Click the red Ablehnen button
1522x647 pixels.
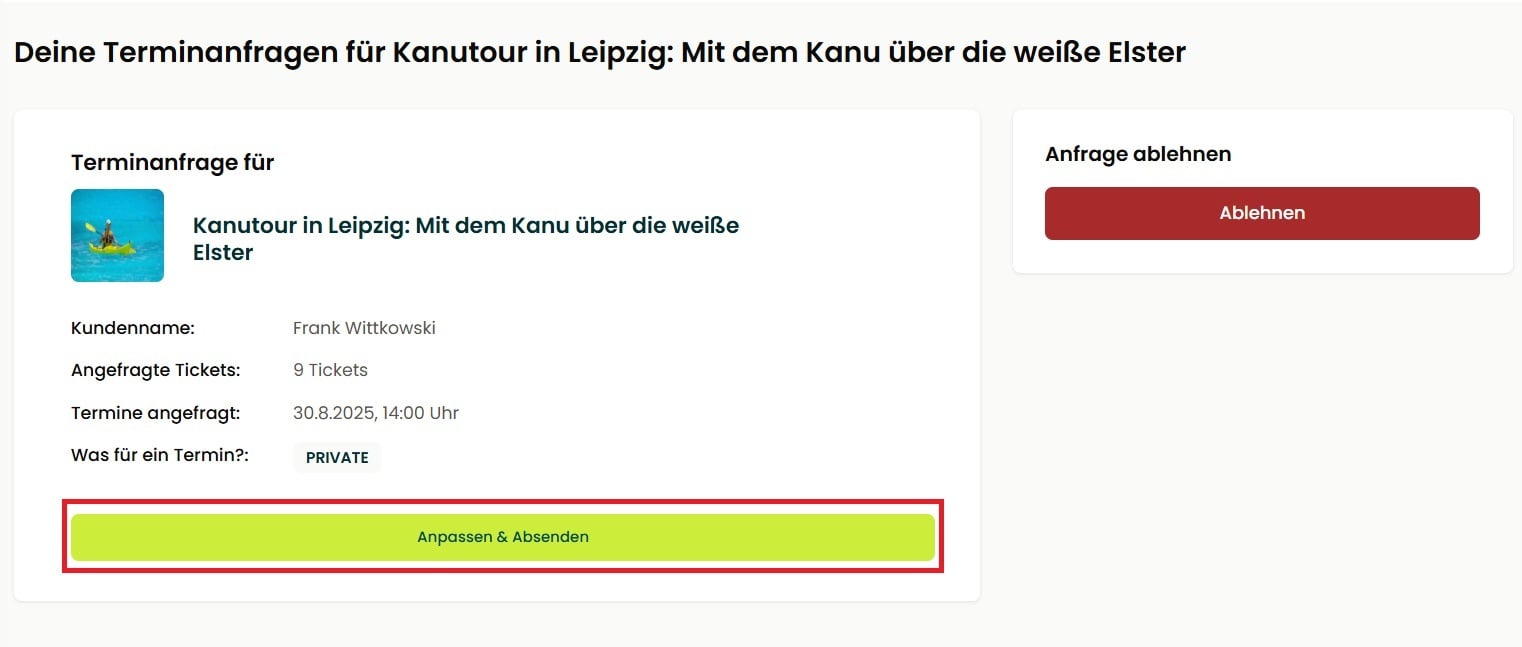click(x=1262, y=213)
